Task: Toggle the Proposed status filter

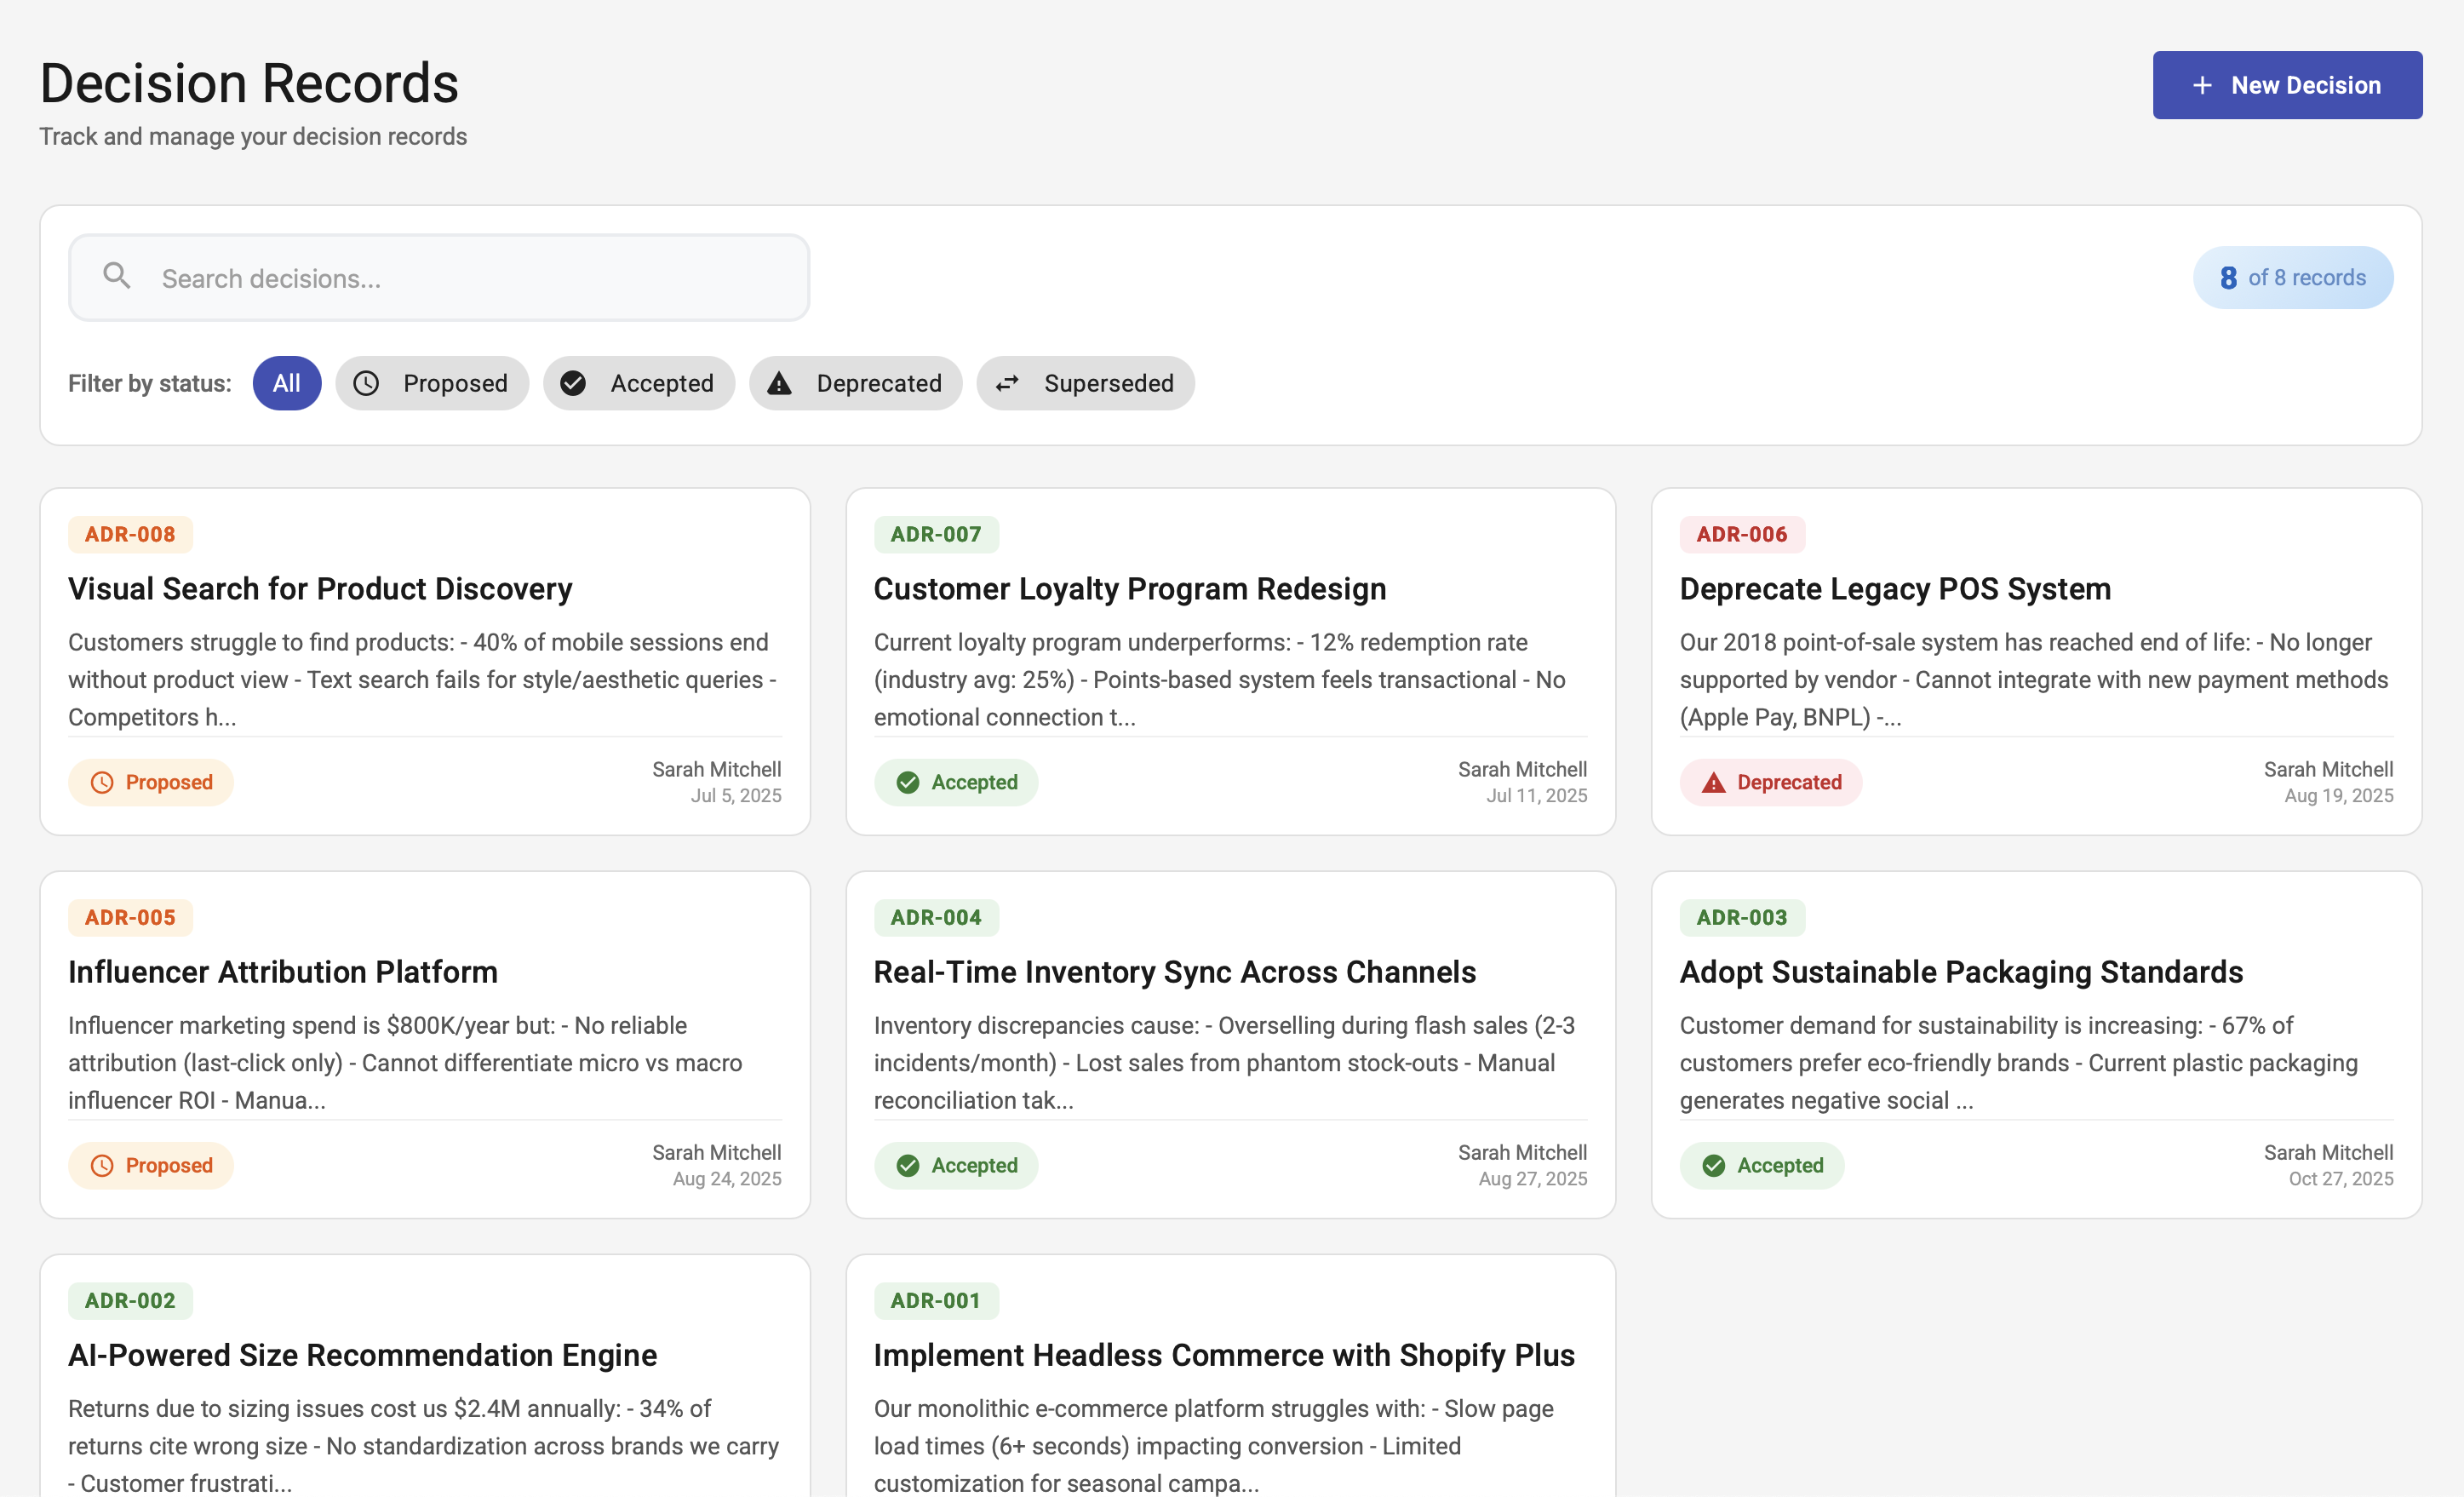Action: click(432, 383)
